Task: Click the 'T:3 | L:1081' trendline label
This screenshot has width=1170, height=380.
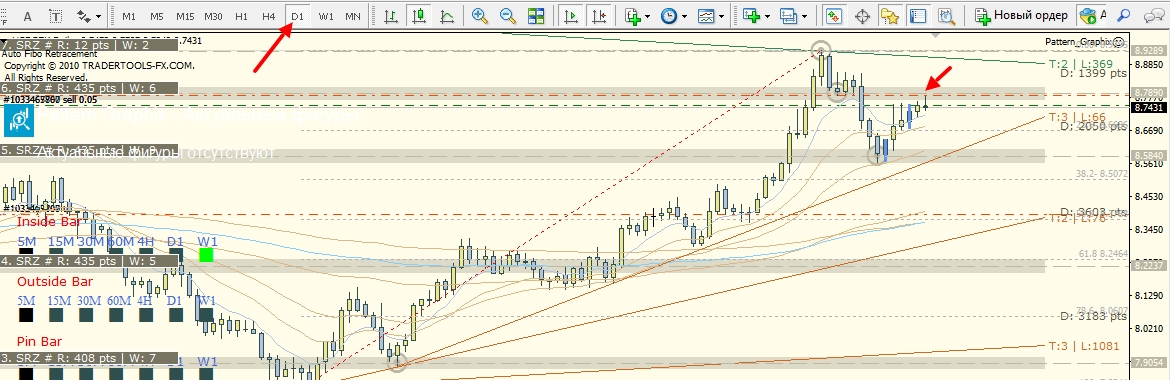Action: [1083, 346]
